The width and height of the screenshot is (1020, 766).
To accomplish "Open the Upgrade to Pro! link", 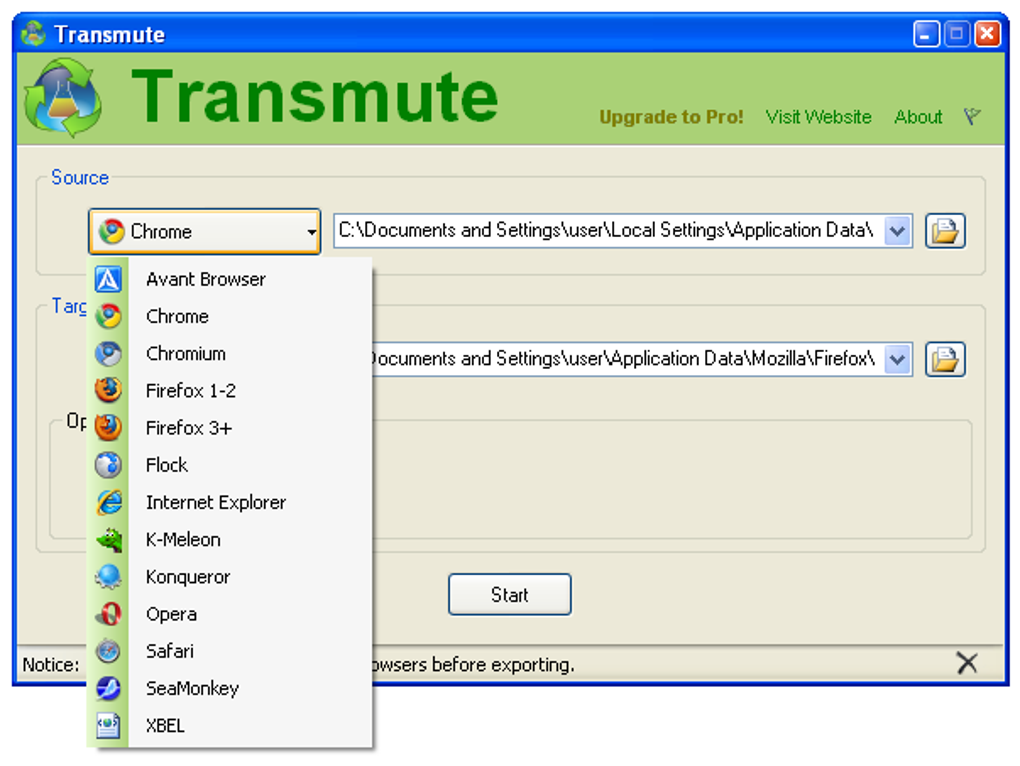I will [x=671, y=117].
